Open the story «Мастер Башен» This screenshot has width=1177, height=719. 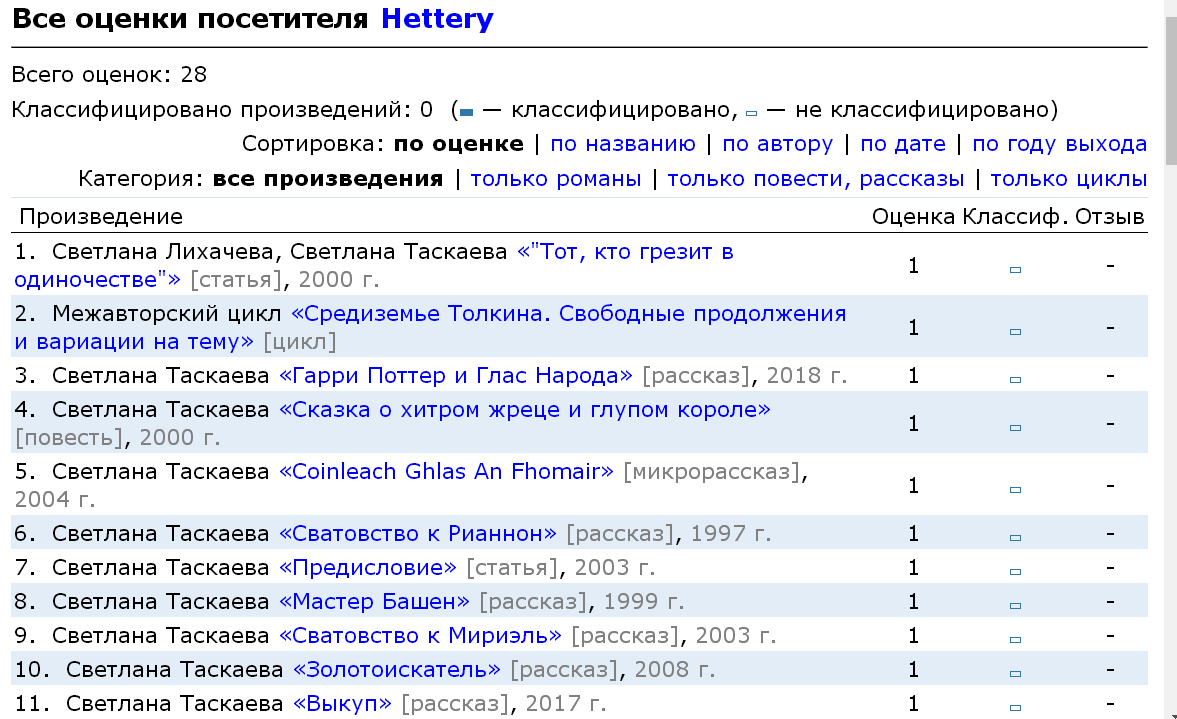pos(374,602)
